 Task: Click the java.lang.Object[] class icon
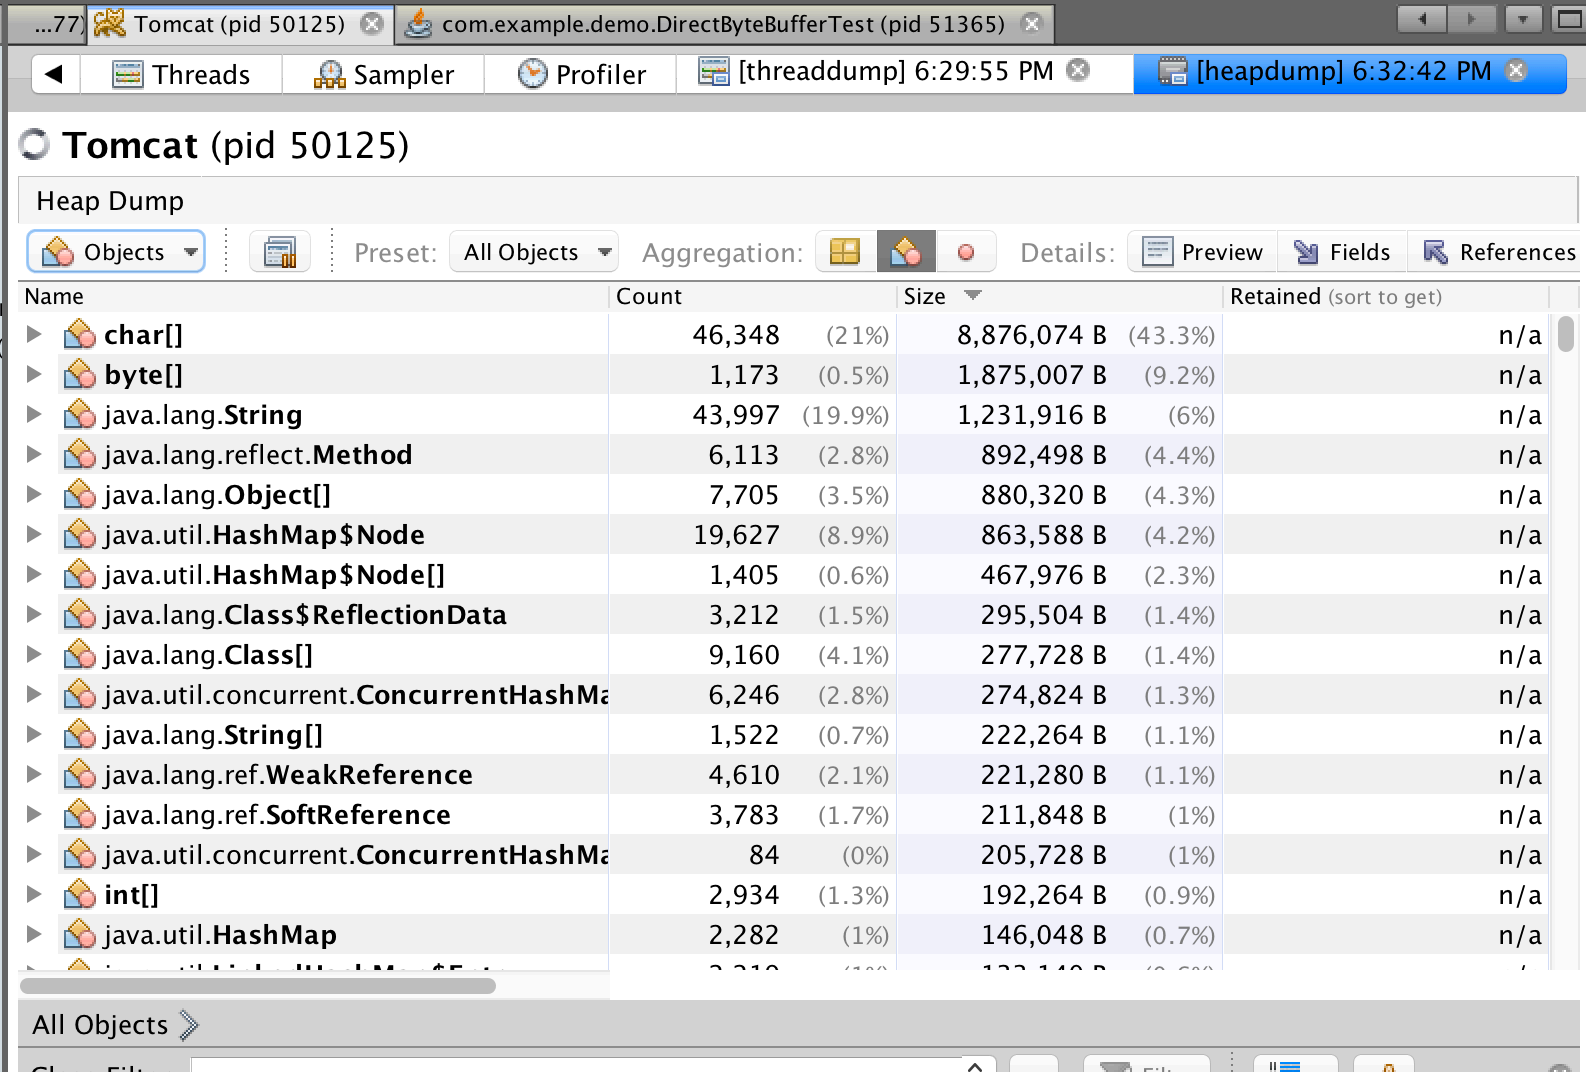tap(79, 495)
